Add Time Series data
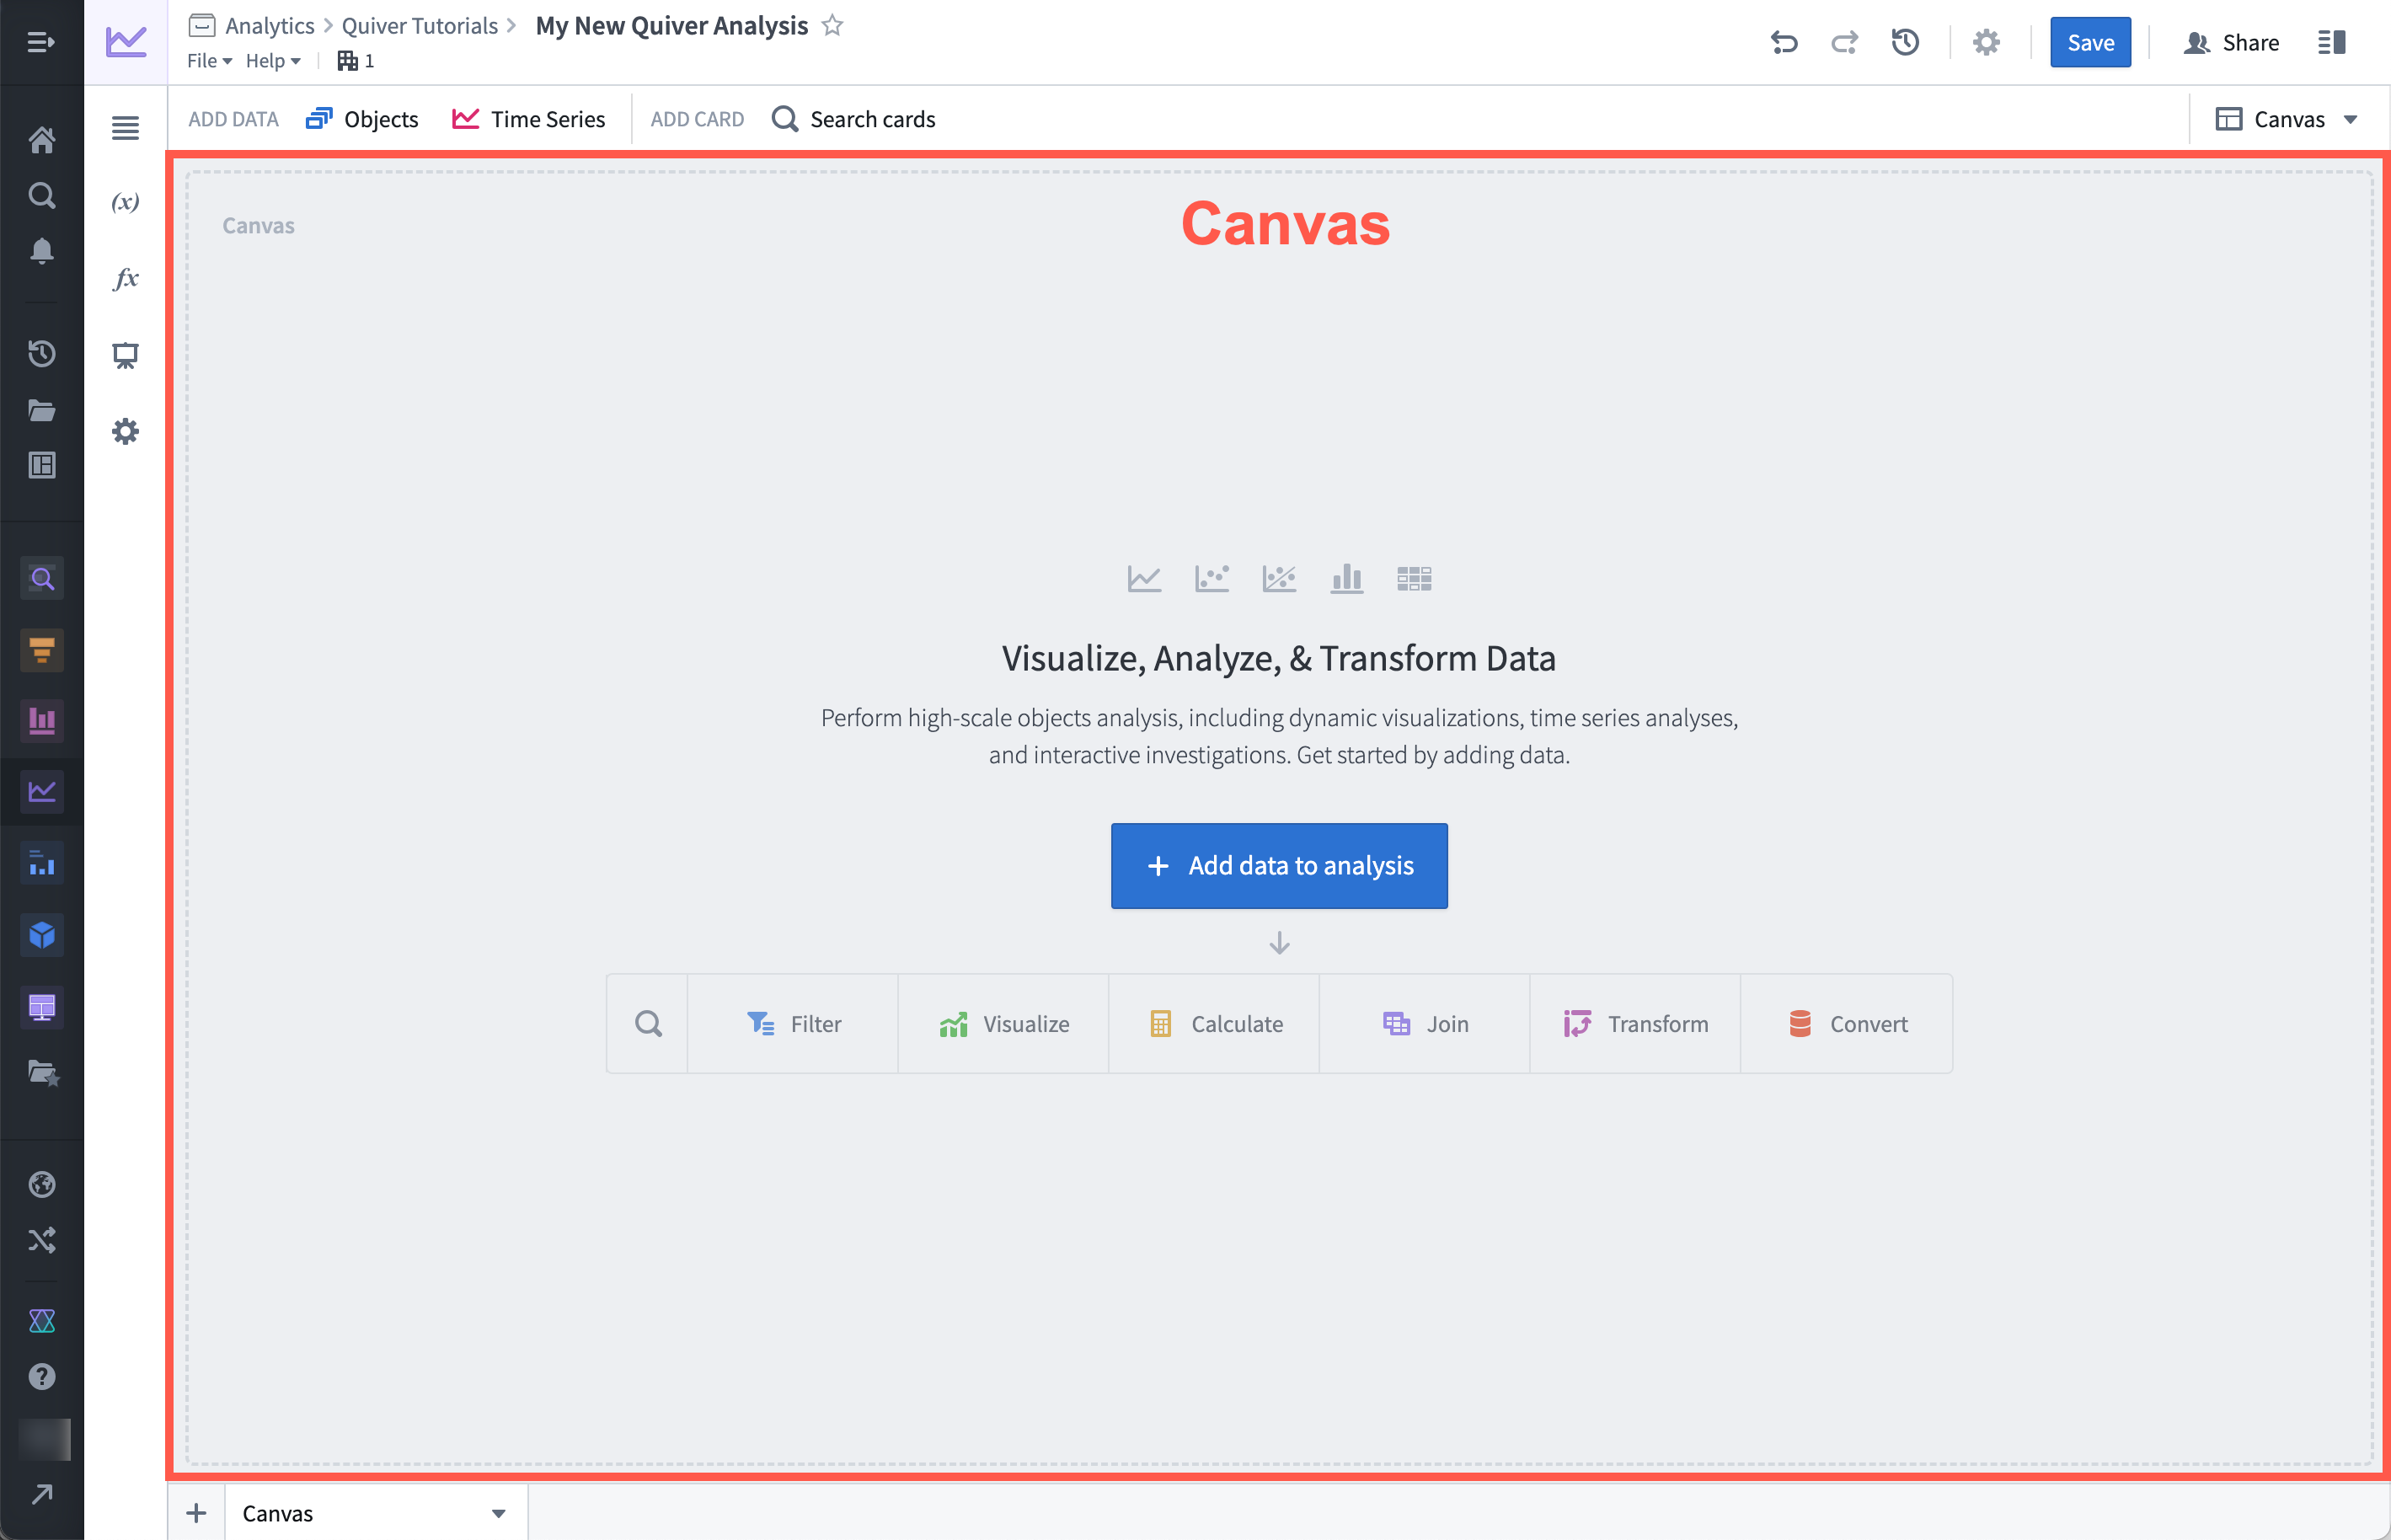This screenshot has width=2391, height=1540. click(x=528, y=119)
